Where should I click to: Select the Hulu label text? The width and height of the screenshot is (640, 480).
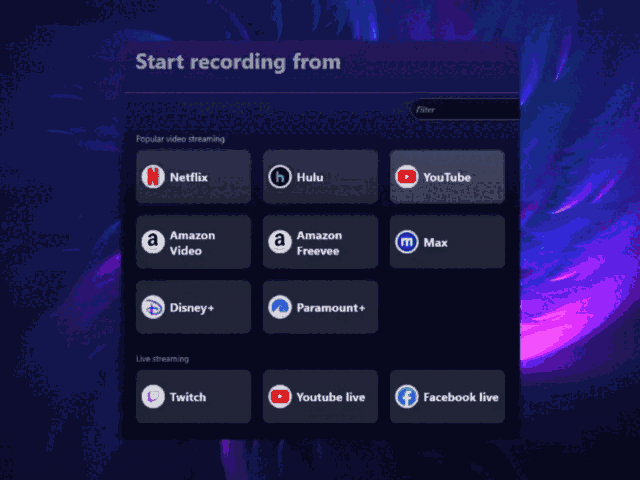point(310,177)
